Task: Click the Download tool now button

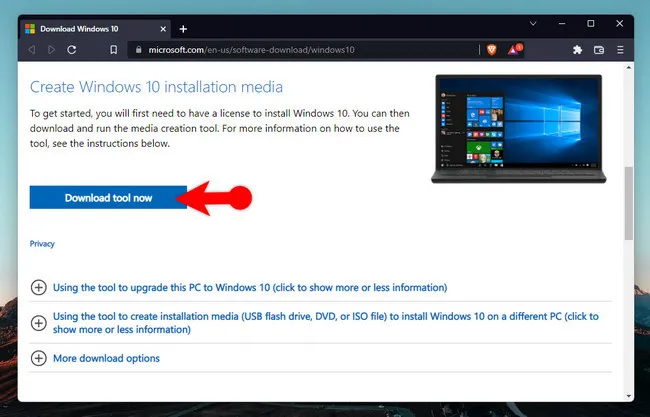Action: [x=108, y=197]
